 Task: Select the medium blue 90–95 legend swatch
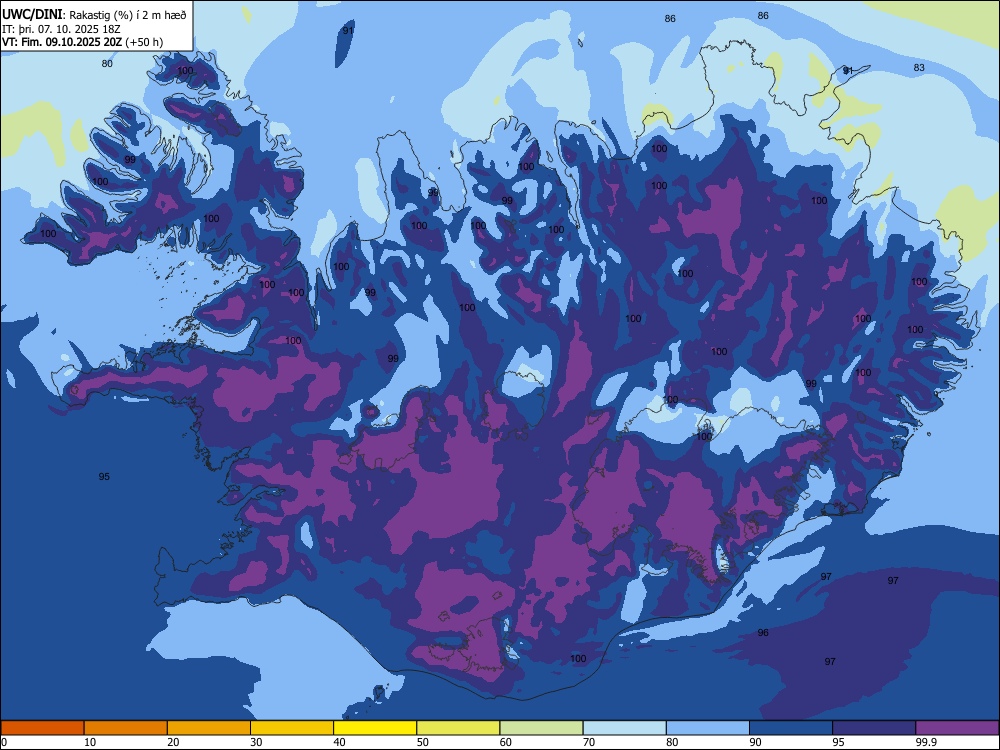pyautogui.click(x=791, y=728)
